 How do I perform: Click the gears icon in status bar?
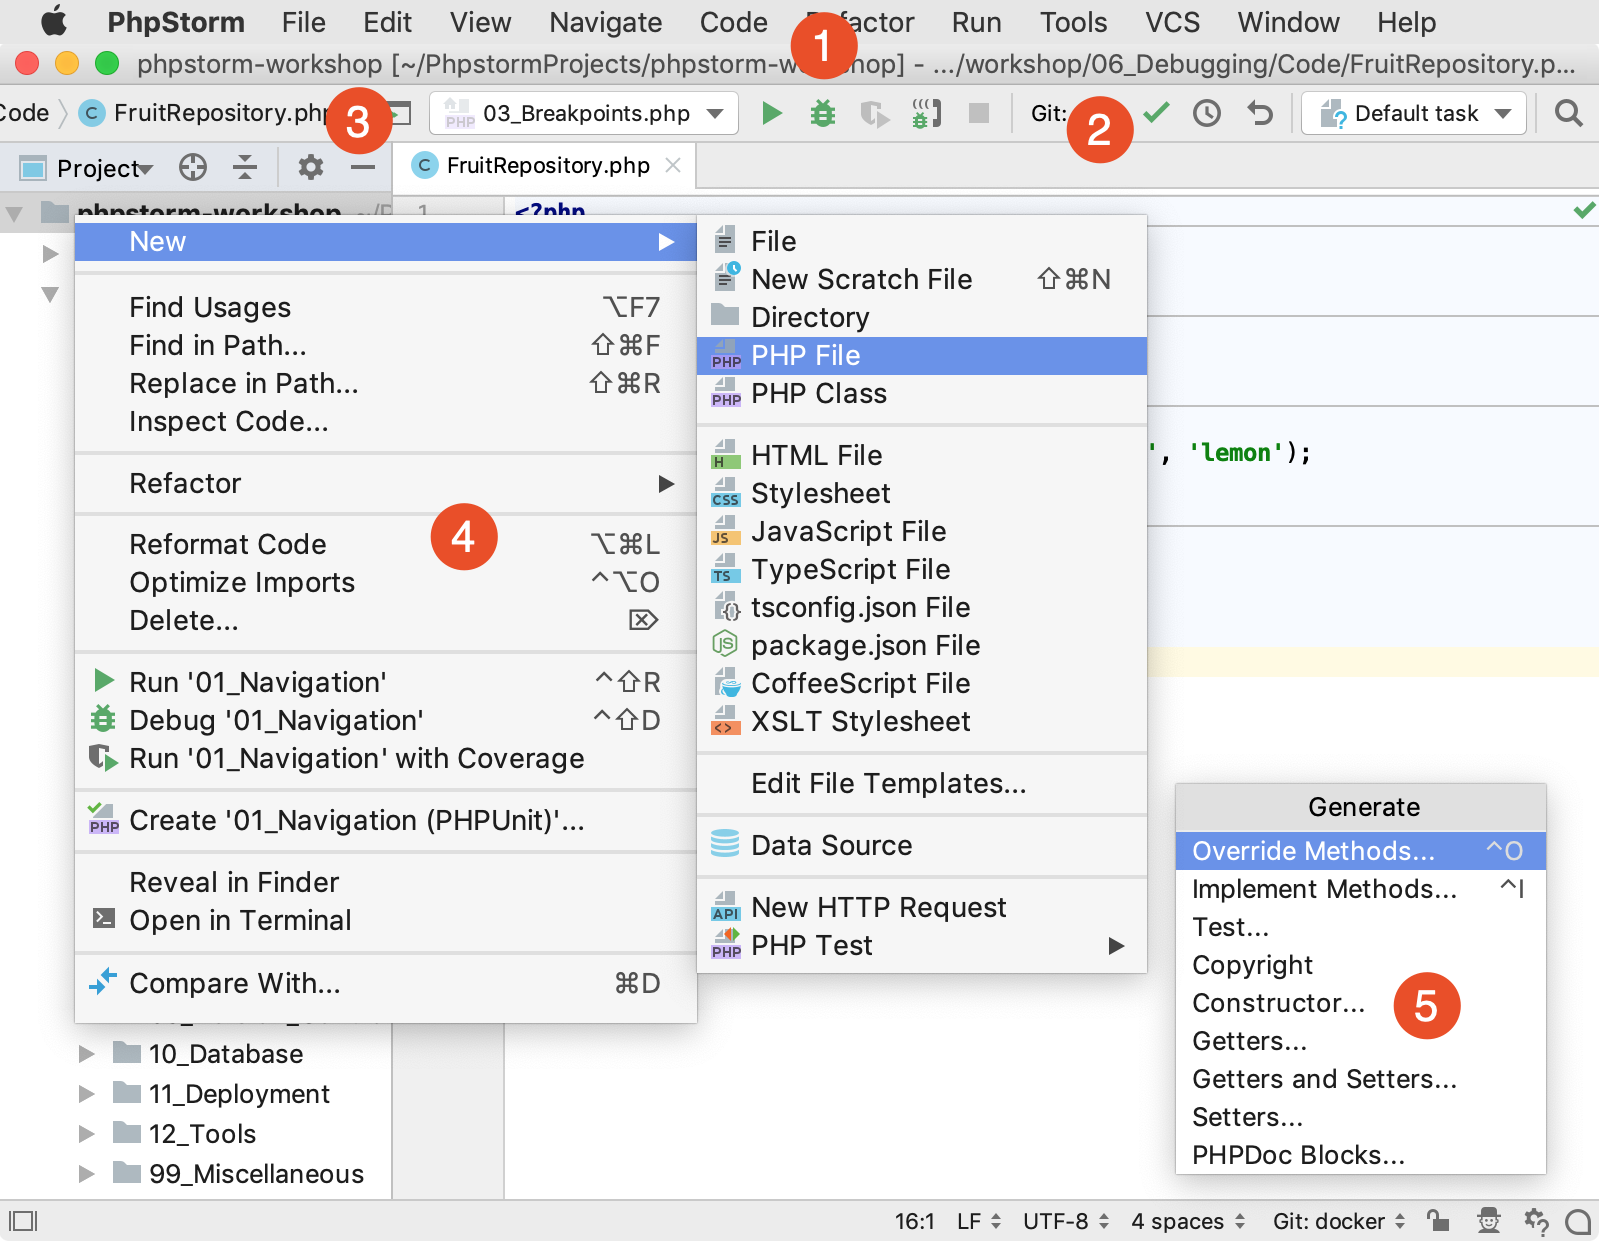click(1536, 1221)
